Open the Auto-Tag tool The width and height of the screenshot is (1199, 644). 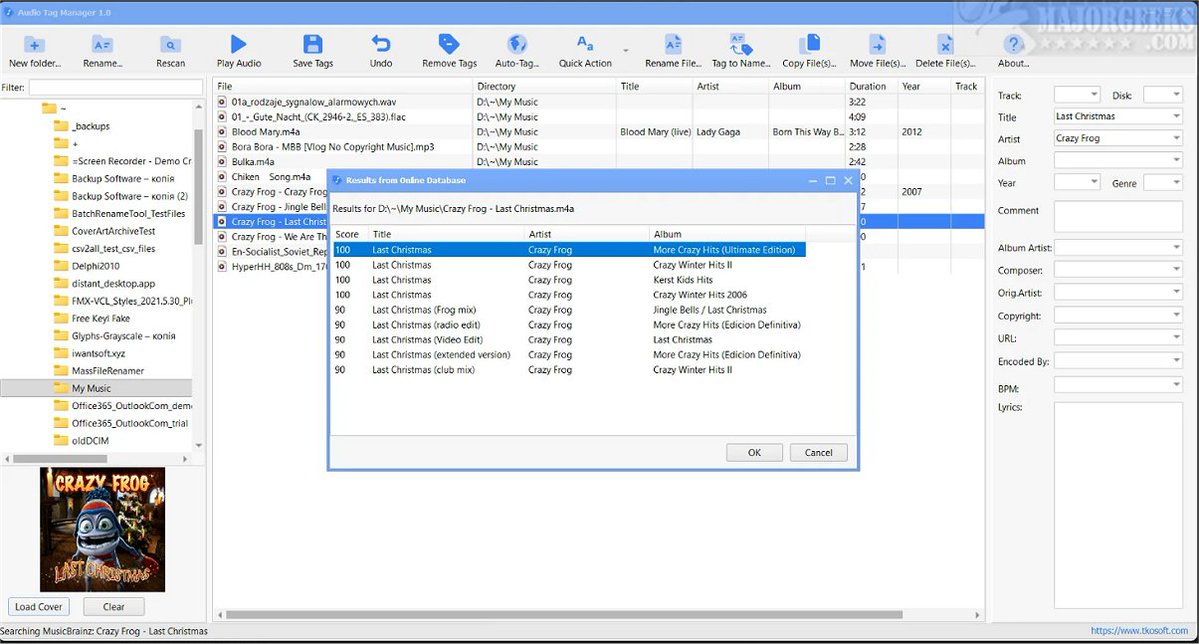(517, 44)
